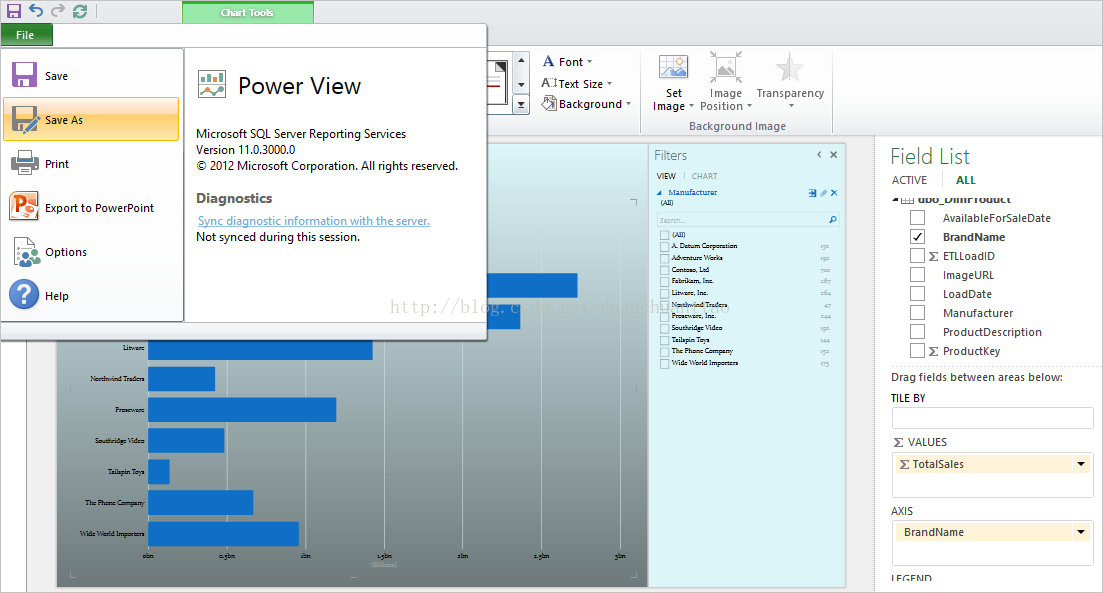Collapse the dbo_DimProduct table tree node
This screenshot has width=1103, height=593.
pyautogui.click(x=895, y=200)
